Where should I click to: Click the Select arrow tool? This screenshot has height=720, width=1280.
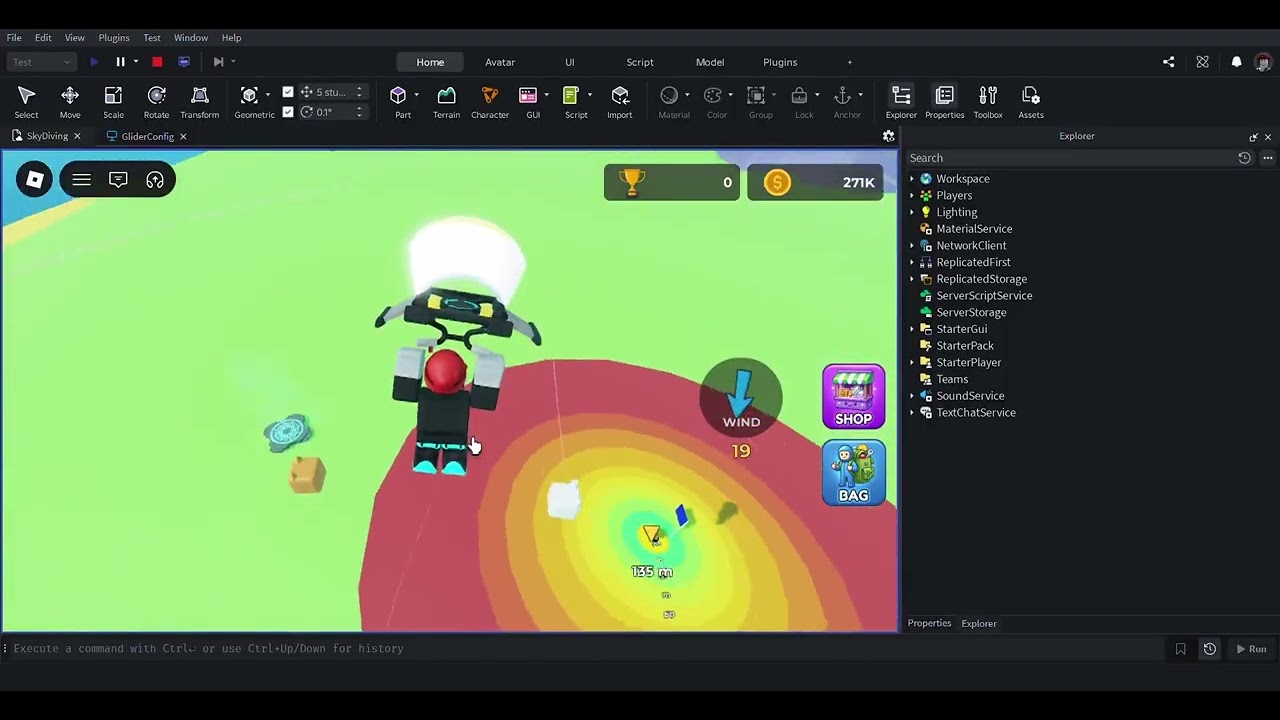pyautogui.click(x=27, y=101)
